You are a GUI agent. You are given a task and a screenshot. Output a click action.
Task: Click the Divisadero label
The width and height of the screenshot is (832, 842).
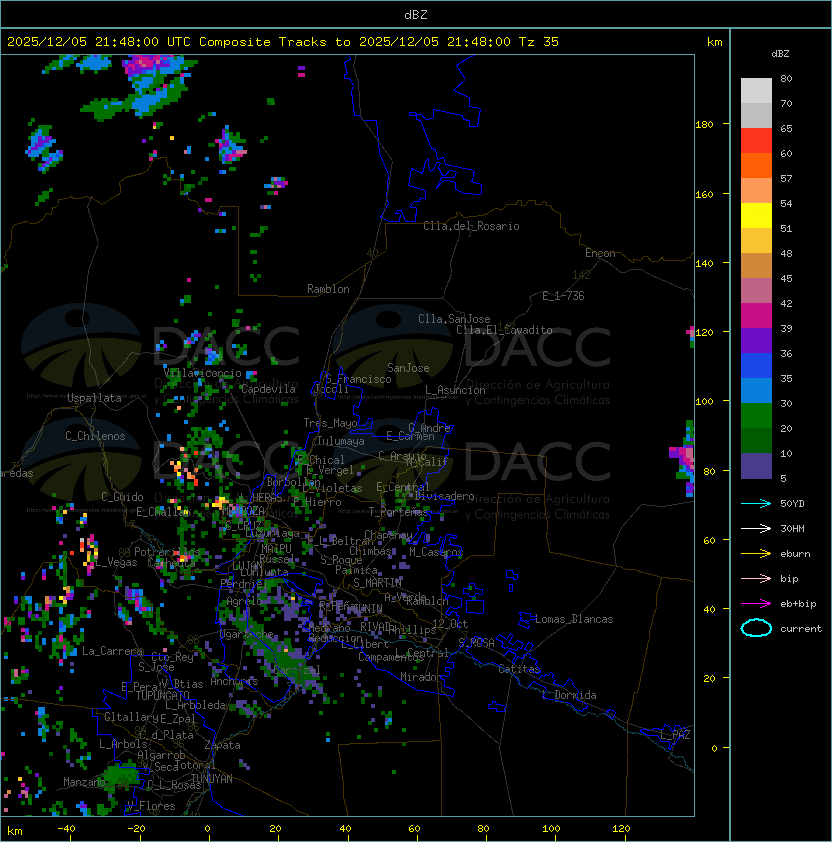click(445, 496)
